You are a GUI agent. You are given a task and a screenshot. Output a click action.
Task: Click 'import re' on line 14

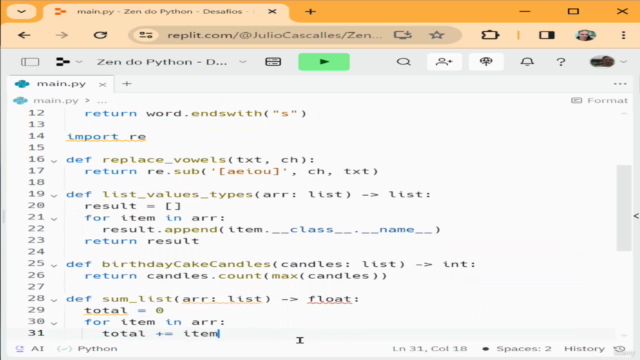(106, 137)
